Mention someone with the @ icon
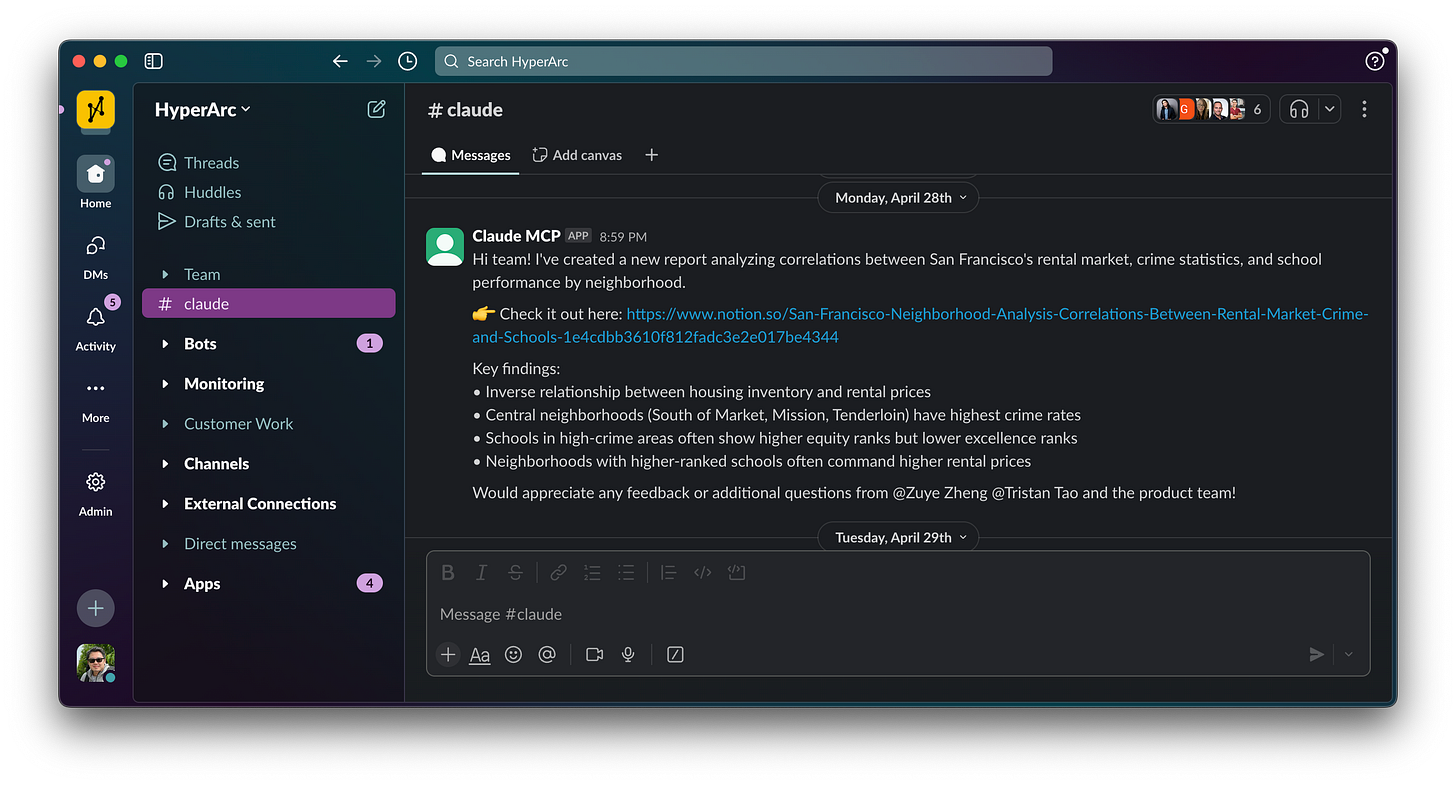Viewport: 1456px width, 785px height. (x=547, y=654)
